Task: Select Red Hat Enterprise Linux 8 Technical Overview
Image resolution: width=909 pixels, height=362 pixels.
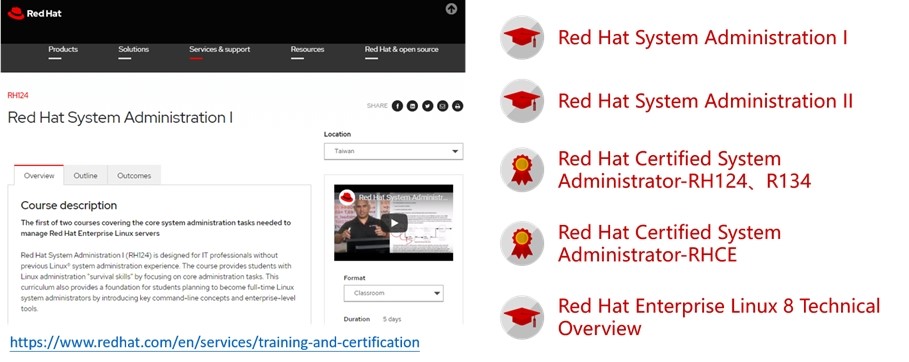Action: tap(719, 317)
